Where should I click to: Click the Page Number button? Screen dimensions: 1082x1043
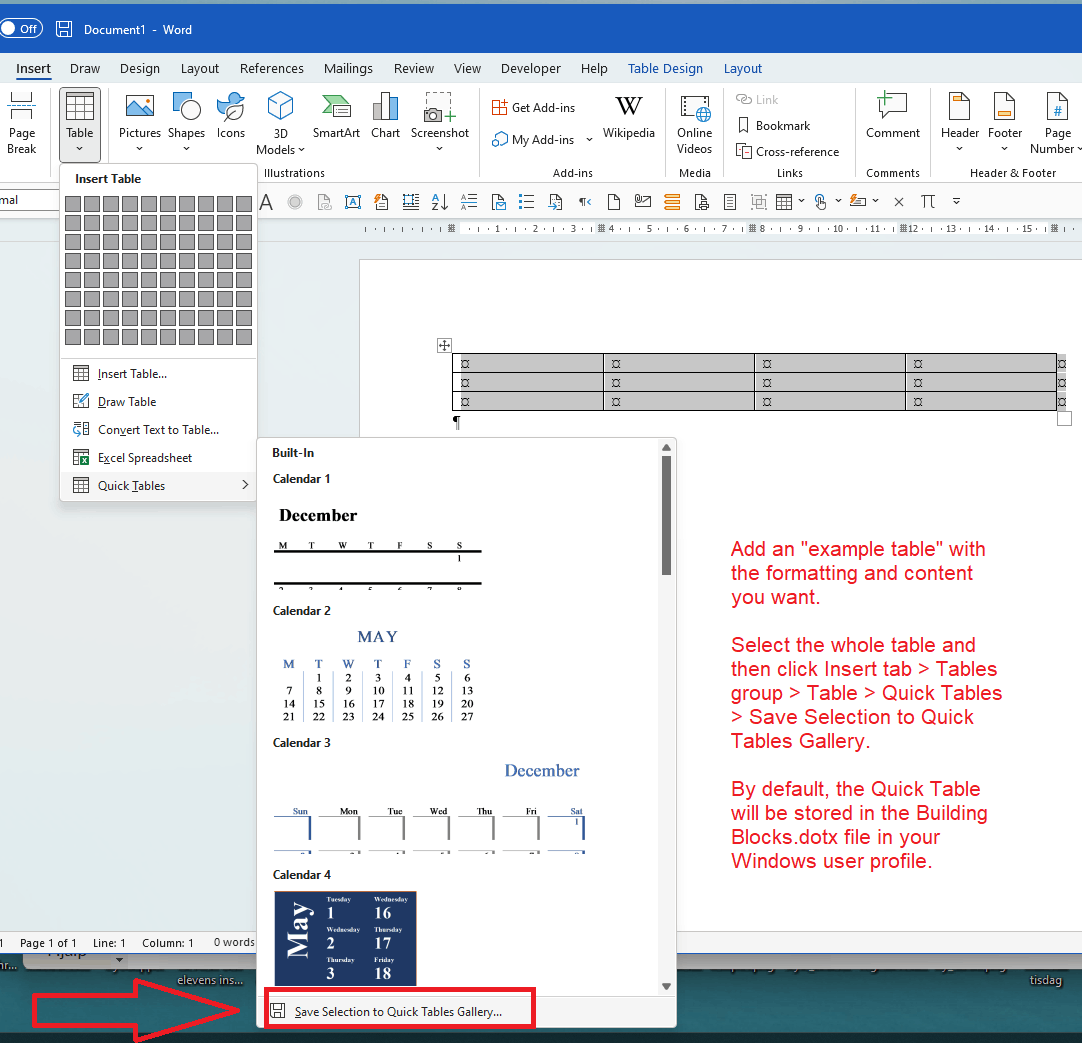[1056, 124]
